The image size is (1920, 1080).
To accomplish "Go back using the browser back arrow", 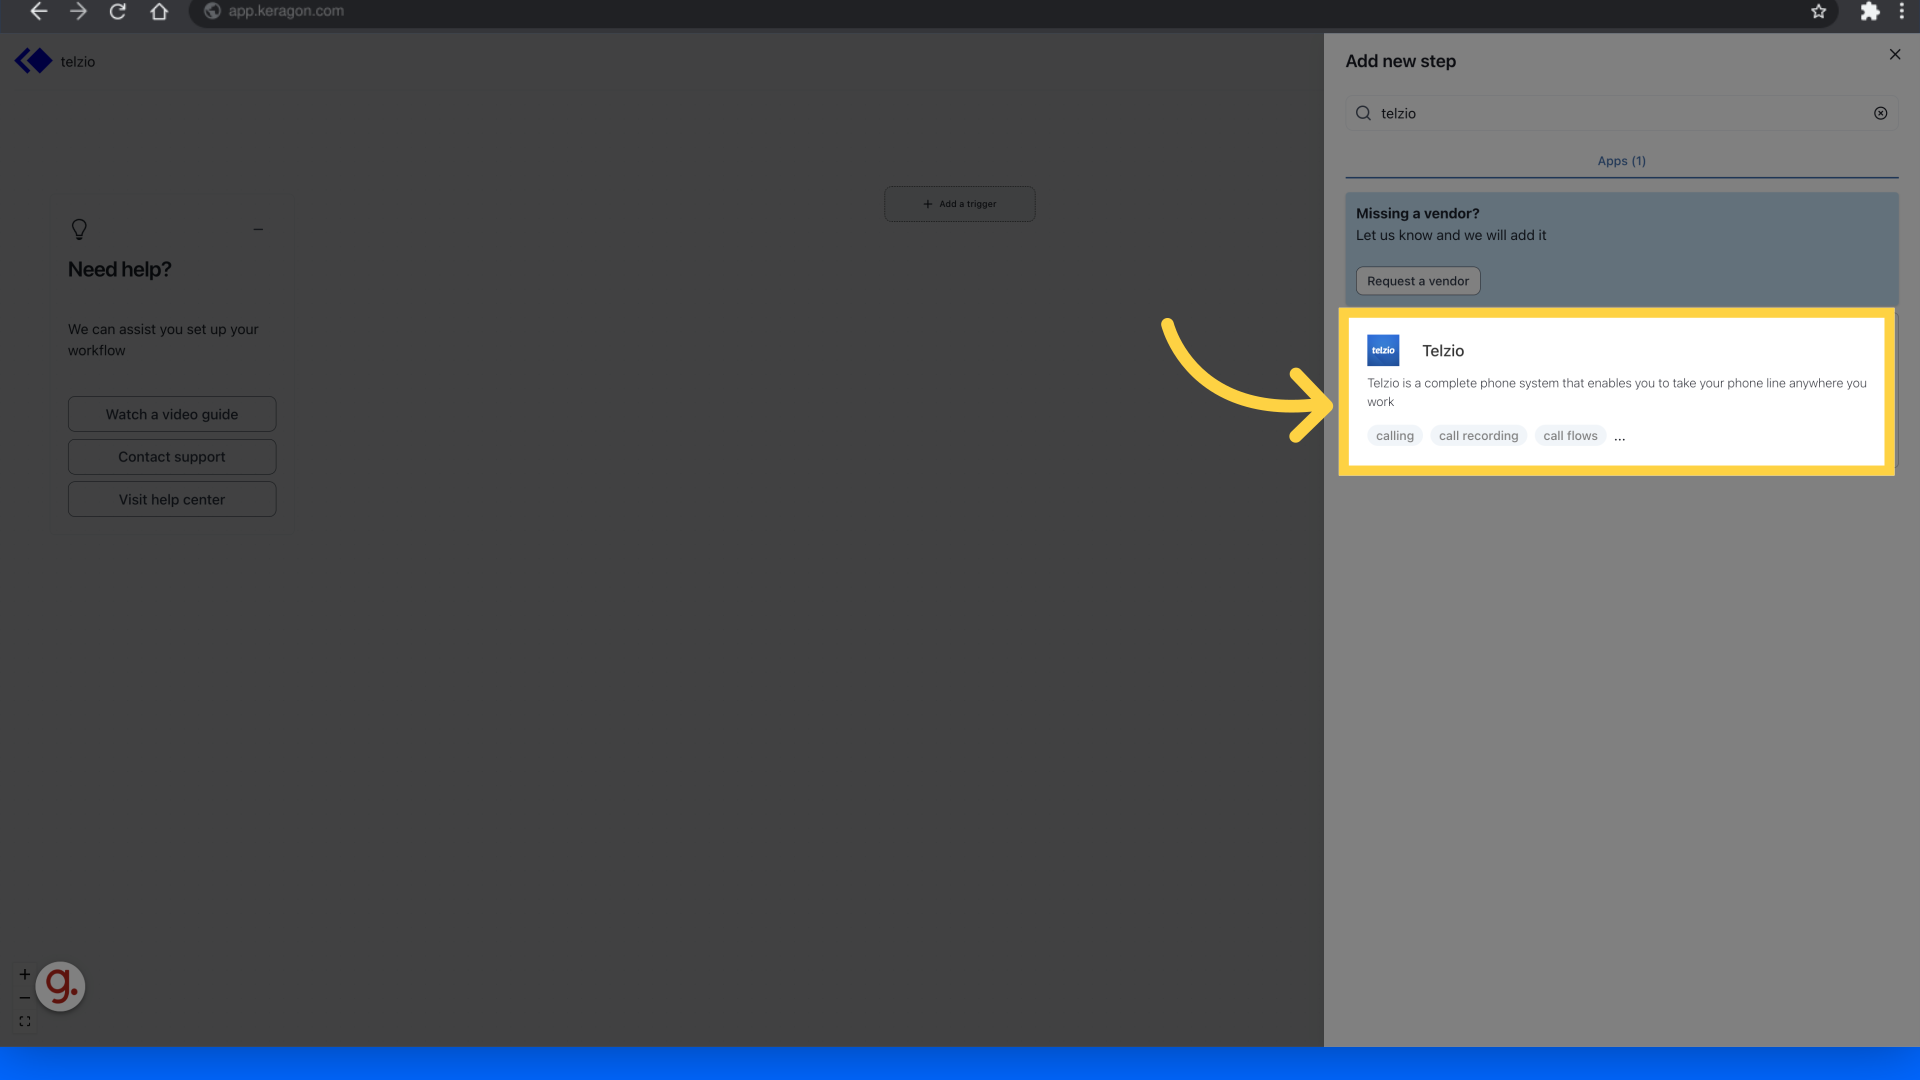I will (39, 11).
